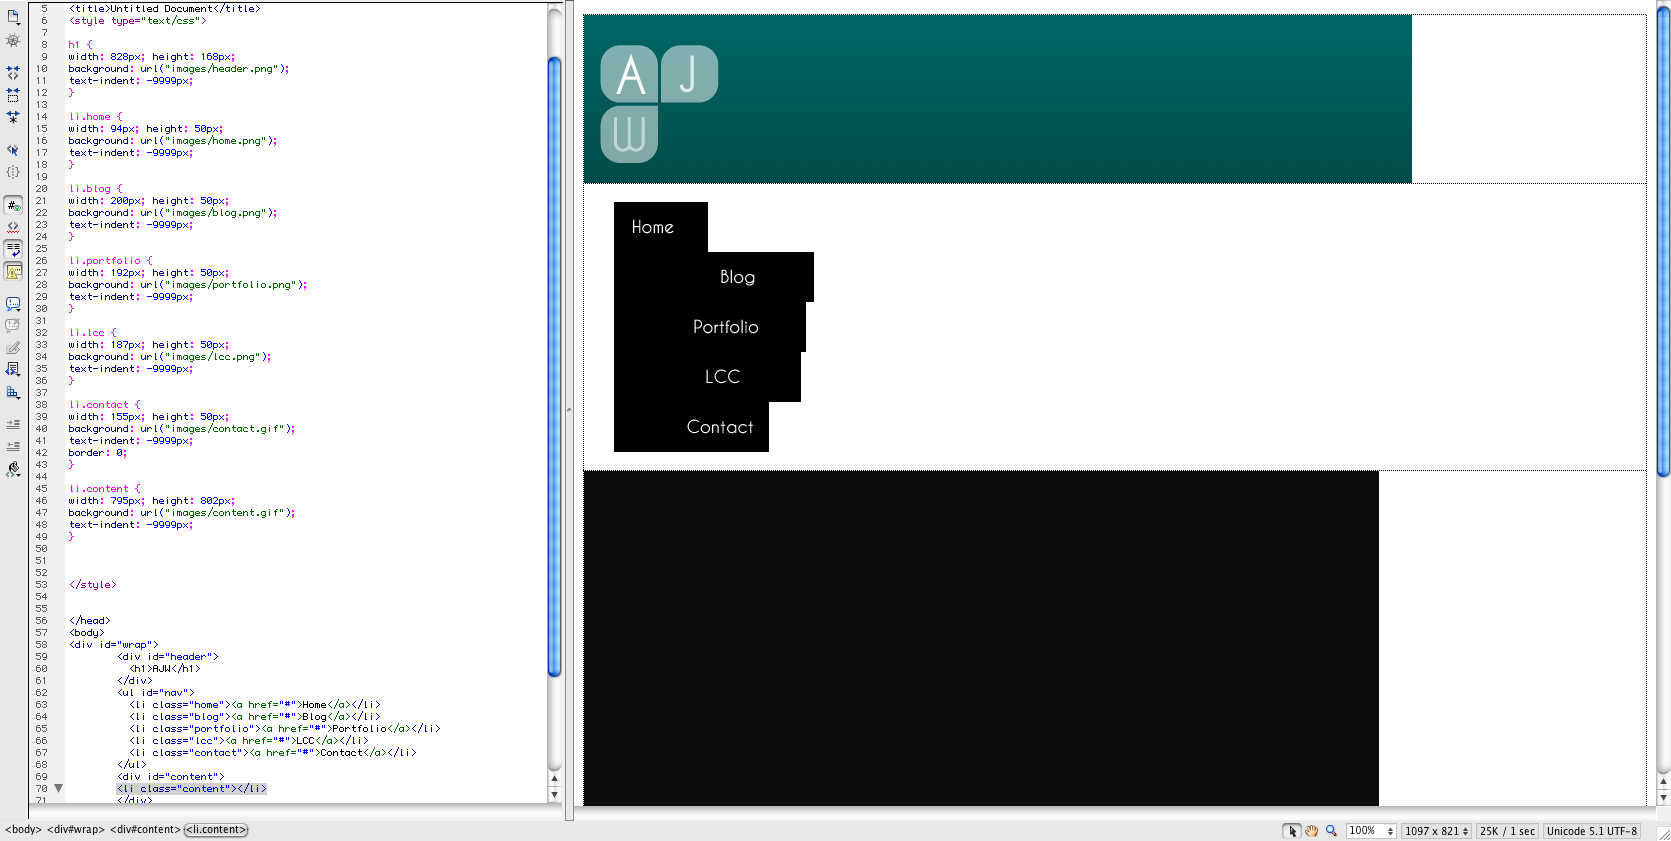Click the Contact link in design preview
The width and height of the screenshot is (1671, 841).
(x=720, y=427)
